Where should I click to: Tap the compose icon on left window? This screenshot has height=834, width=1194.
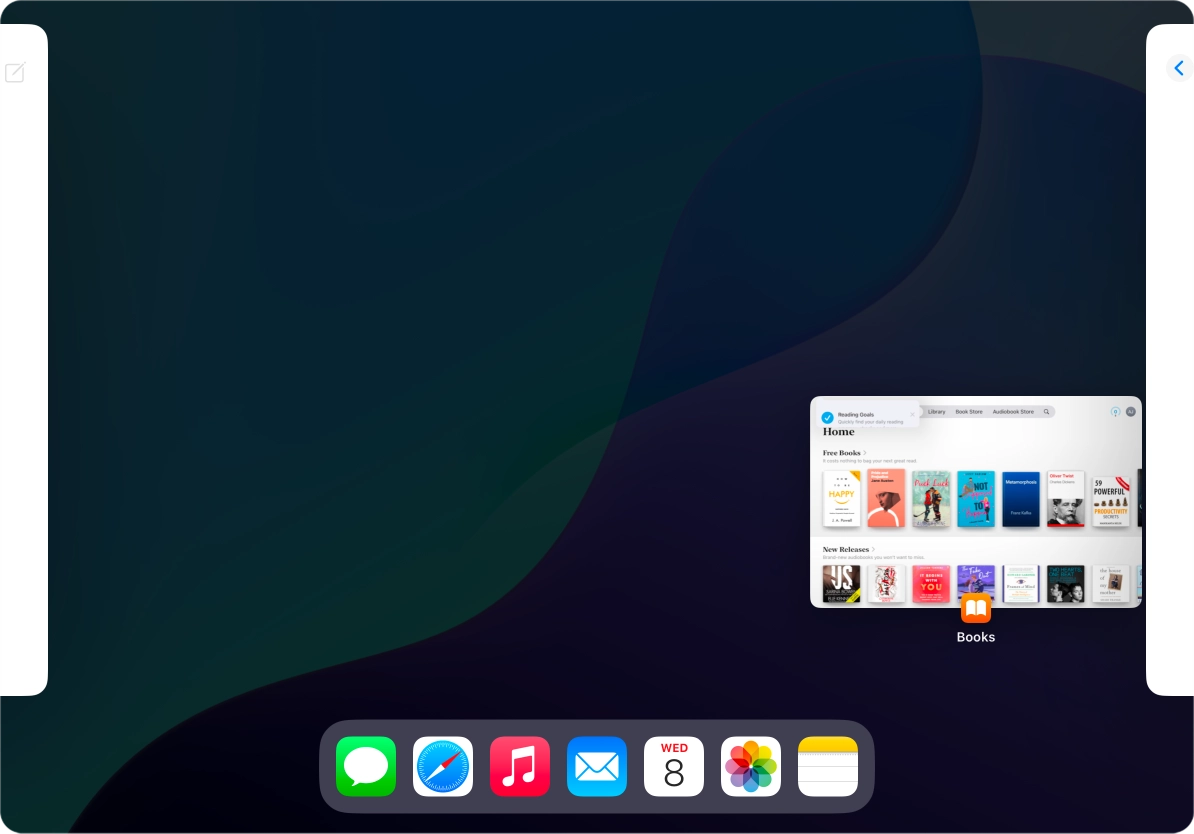15,73
